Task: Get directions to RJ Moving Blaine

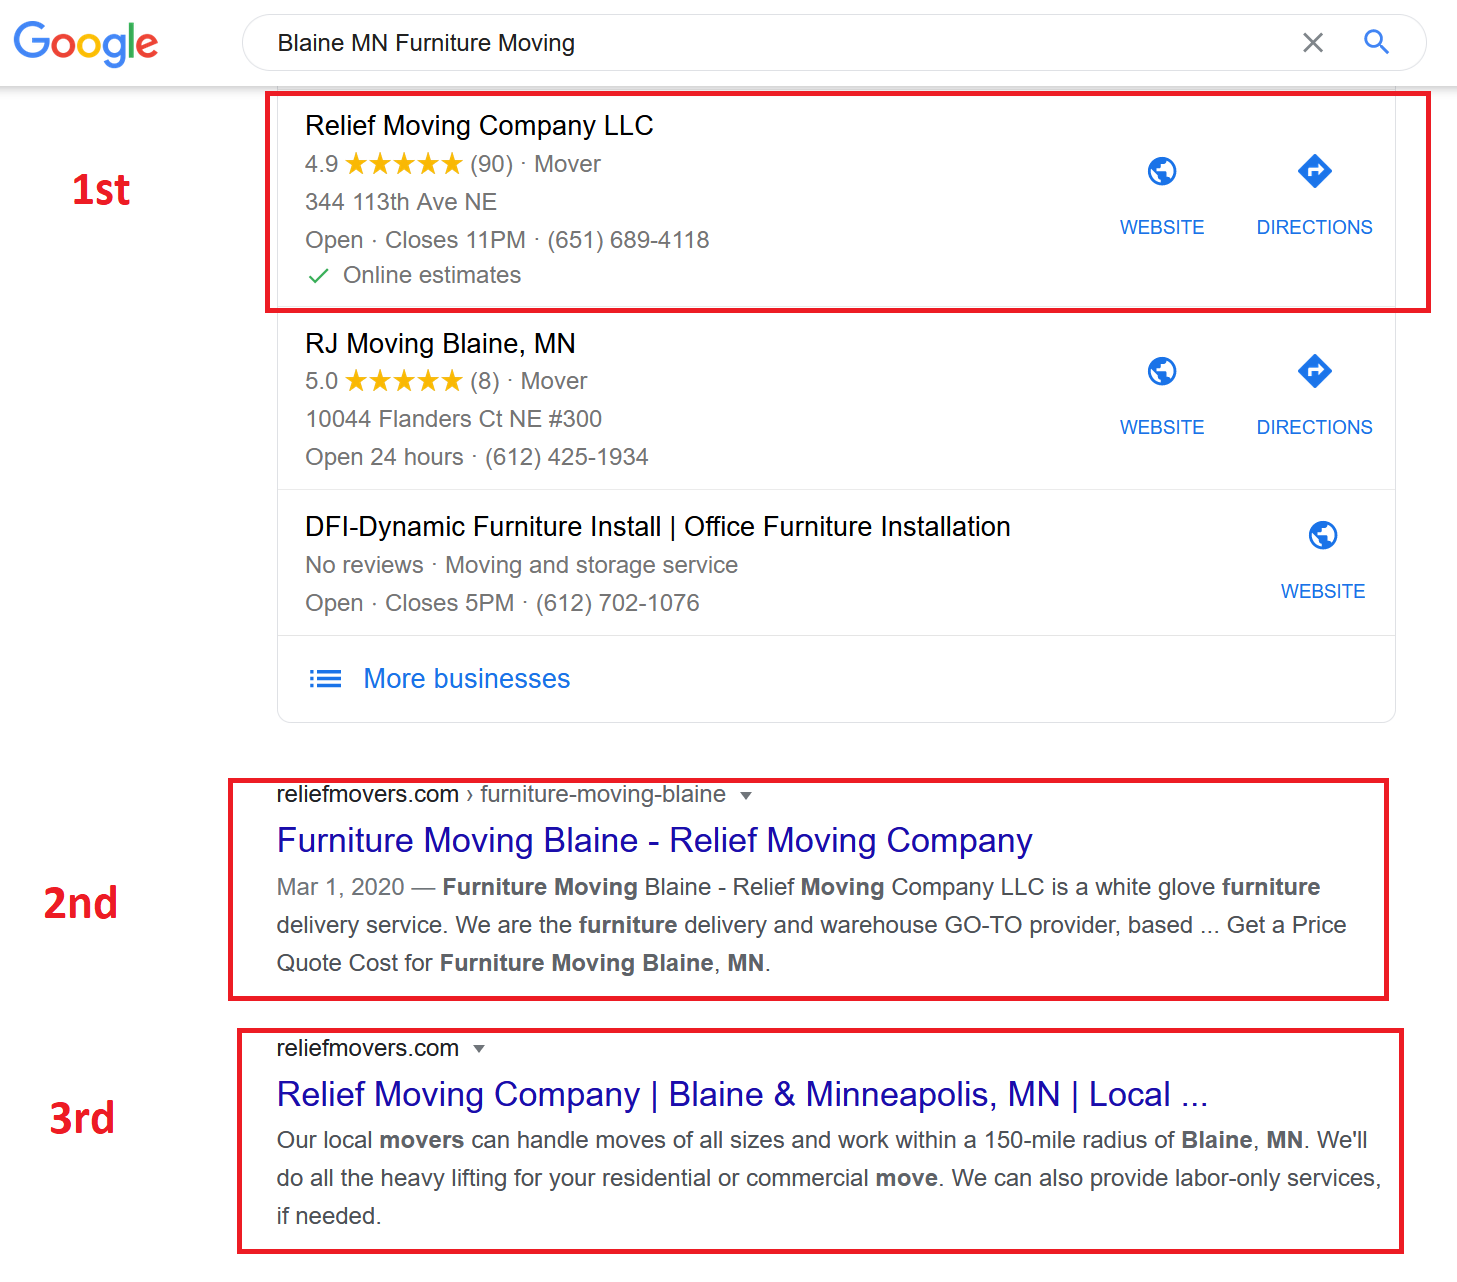Action: coord(1314,372)
